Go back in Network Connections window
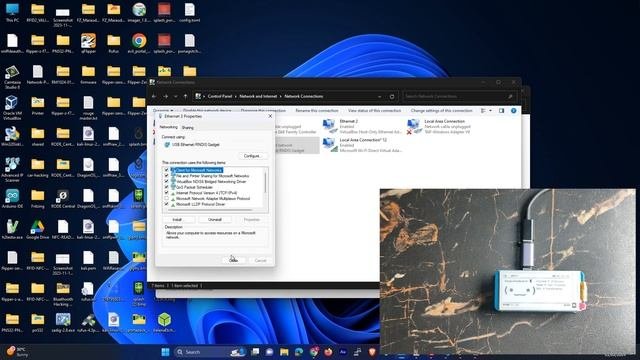 pyautogui.click(x=154, y=96)
